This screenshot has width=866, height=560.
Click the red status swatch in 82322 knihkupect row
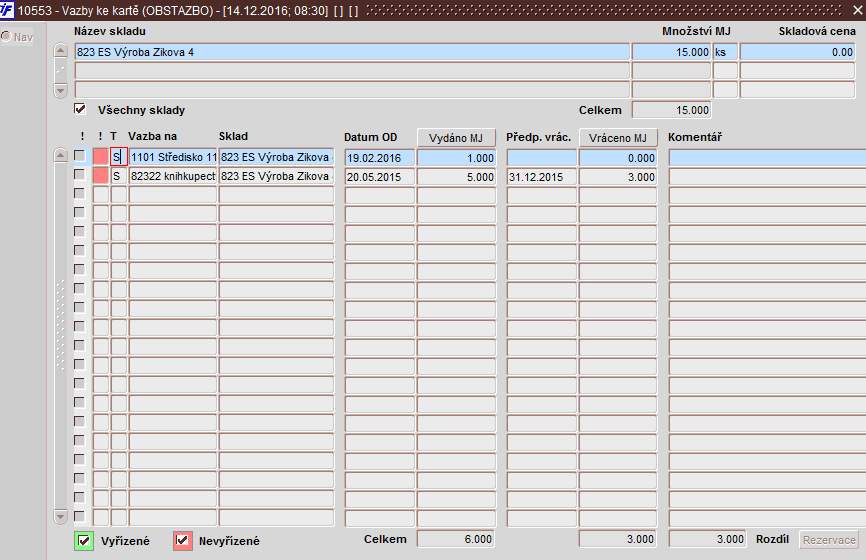click(x=101, y=176)
